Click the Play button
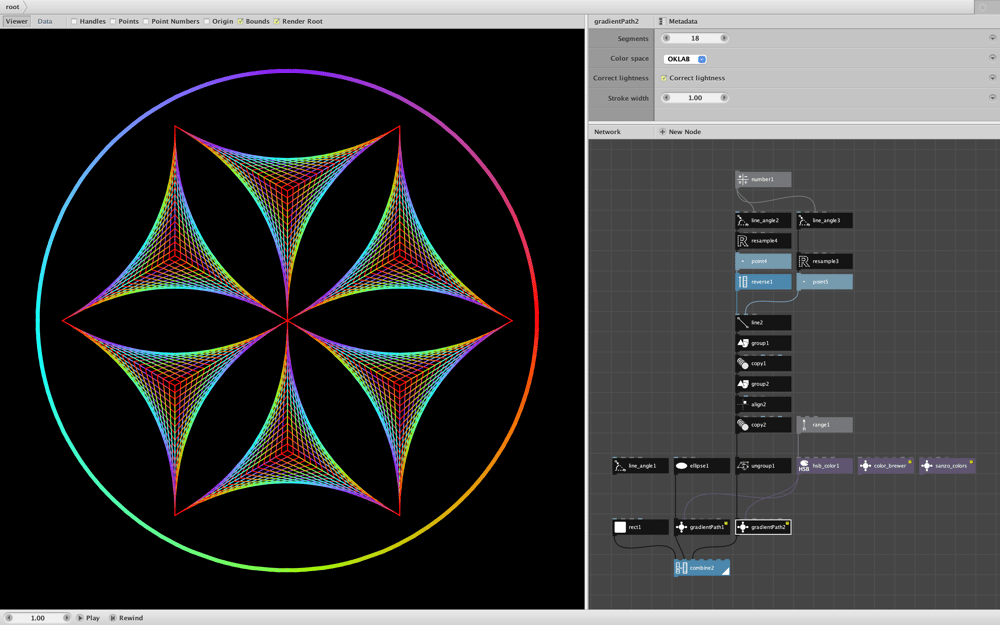 coord(89,617)
